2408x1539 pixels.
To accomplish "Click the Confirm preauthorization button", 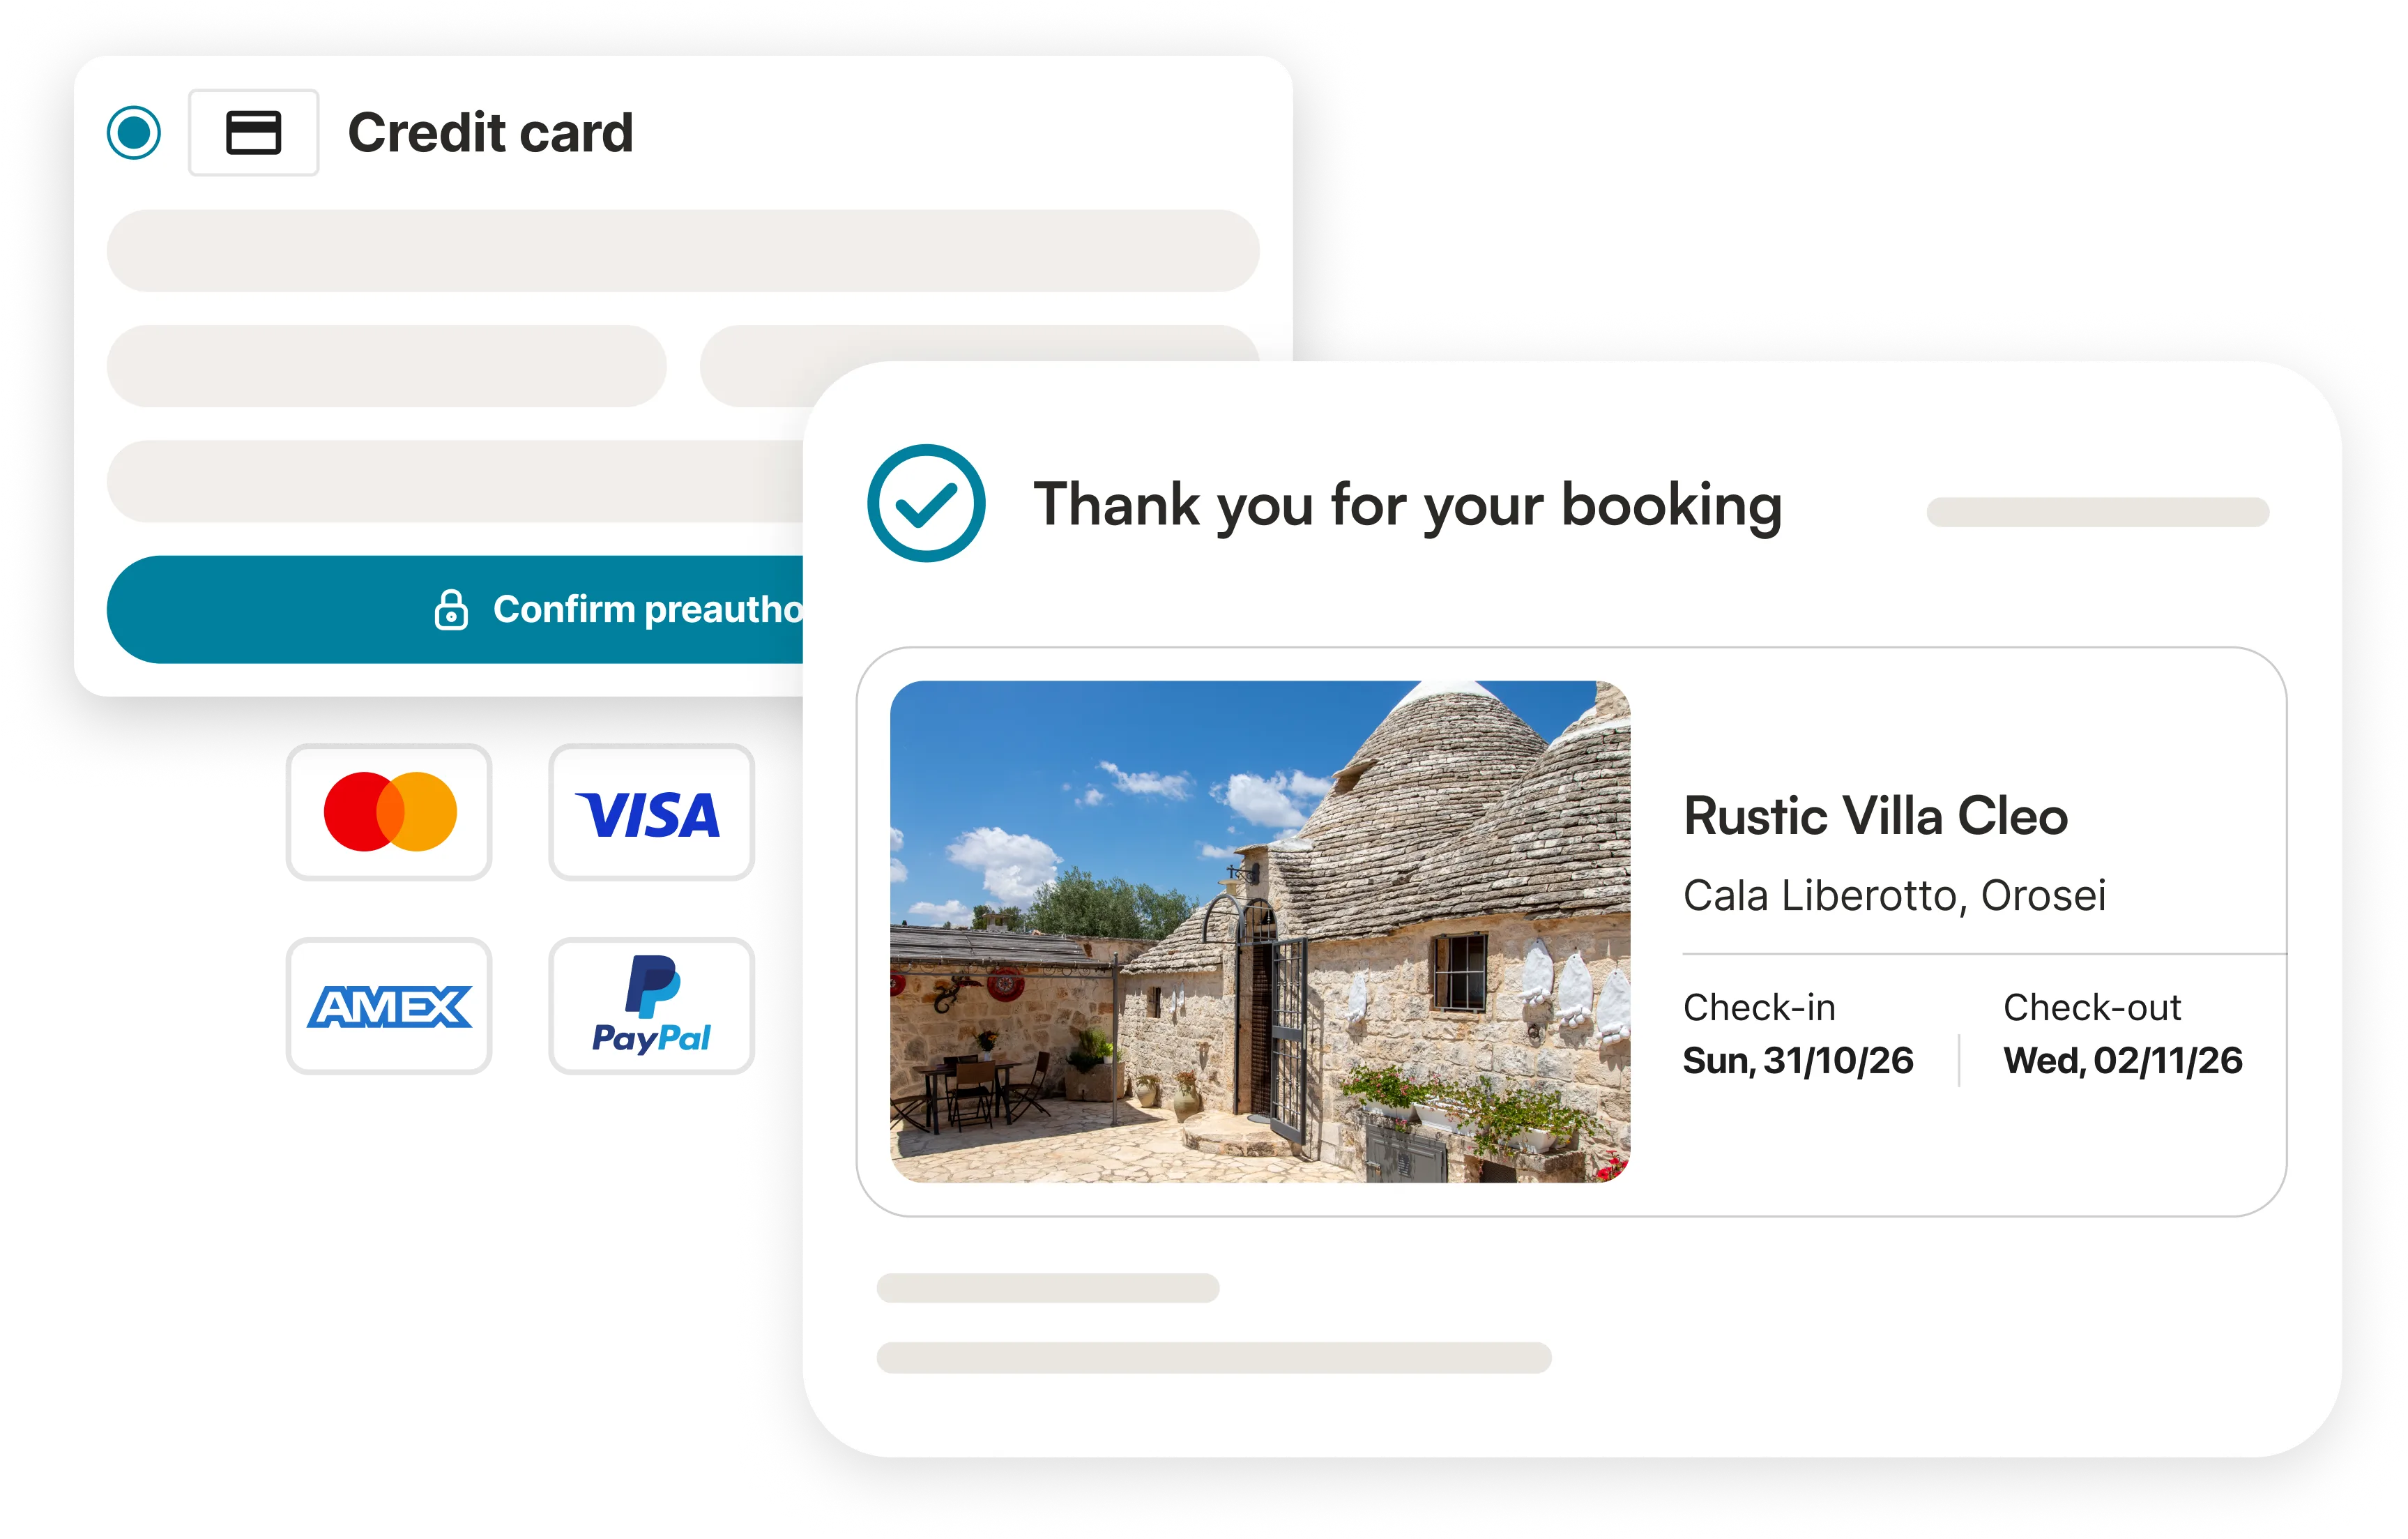I will pos(455,609).
